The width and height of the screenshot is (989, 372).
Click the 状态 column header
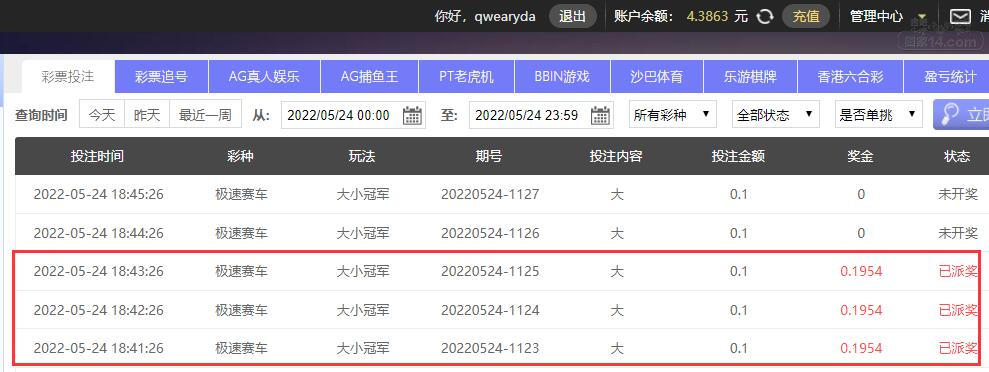(957, 156)
